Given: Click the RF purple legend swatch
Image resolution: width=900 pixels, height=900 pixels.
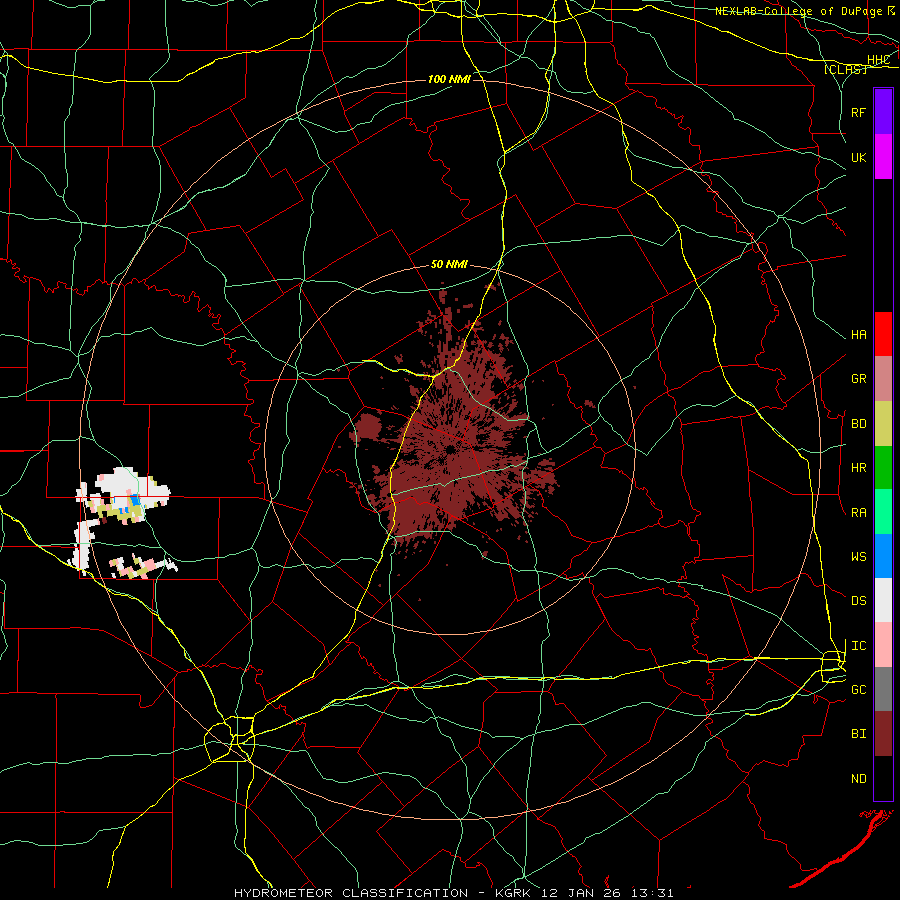Looking at the screenshot, I should tap(883, 112).
